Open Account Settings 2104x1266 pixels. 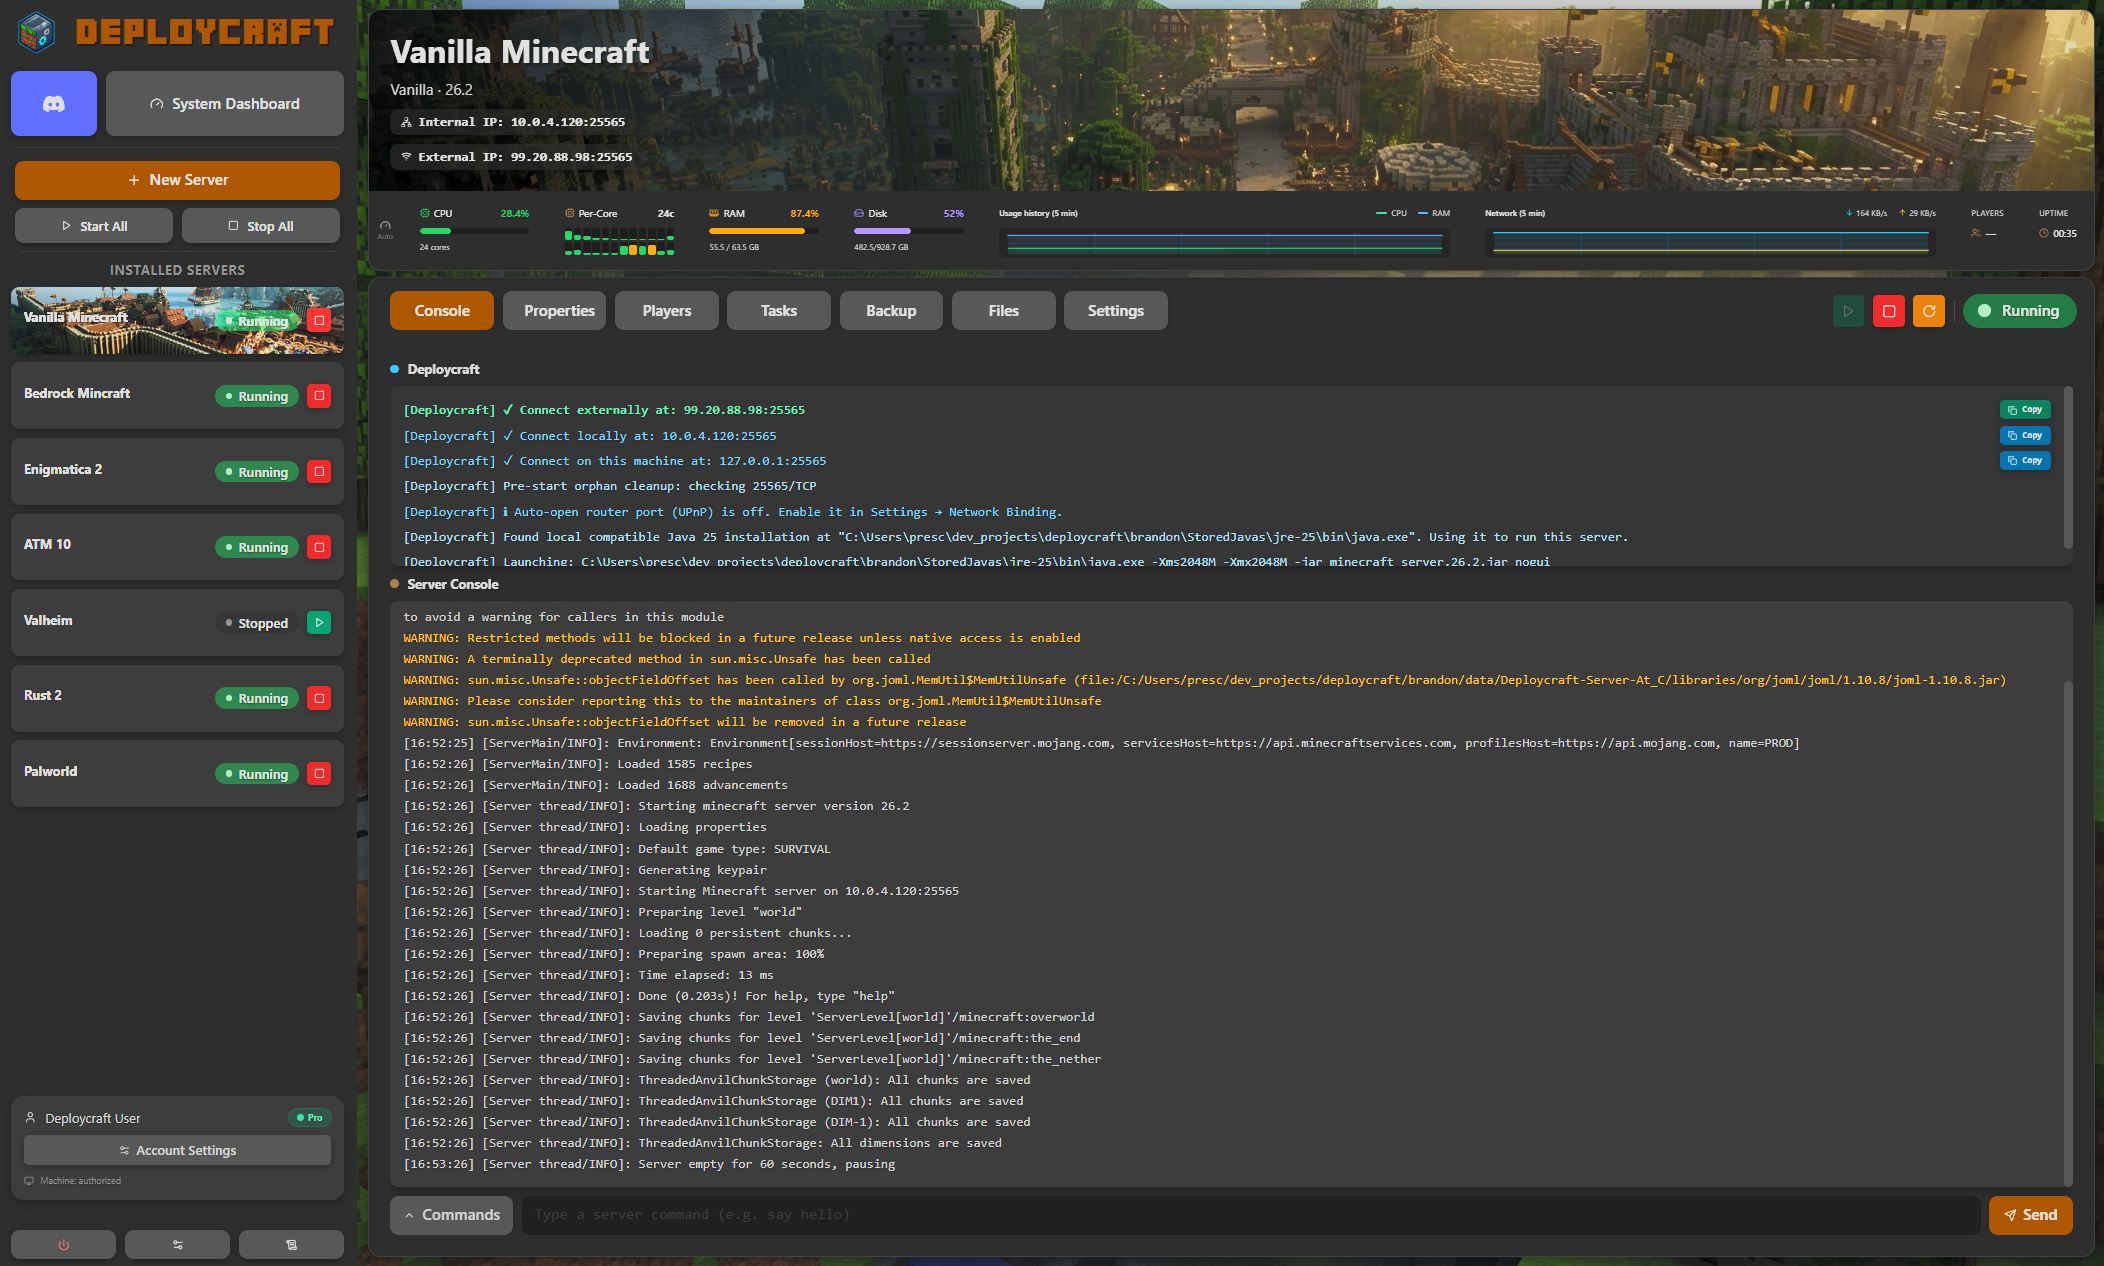pos(177,1150)
